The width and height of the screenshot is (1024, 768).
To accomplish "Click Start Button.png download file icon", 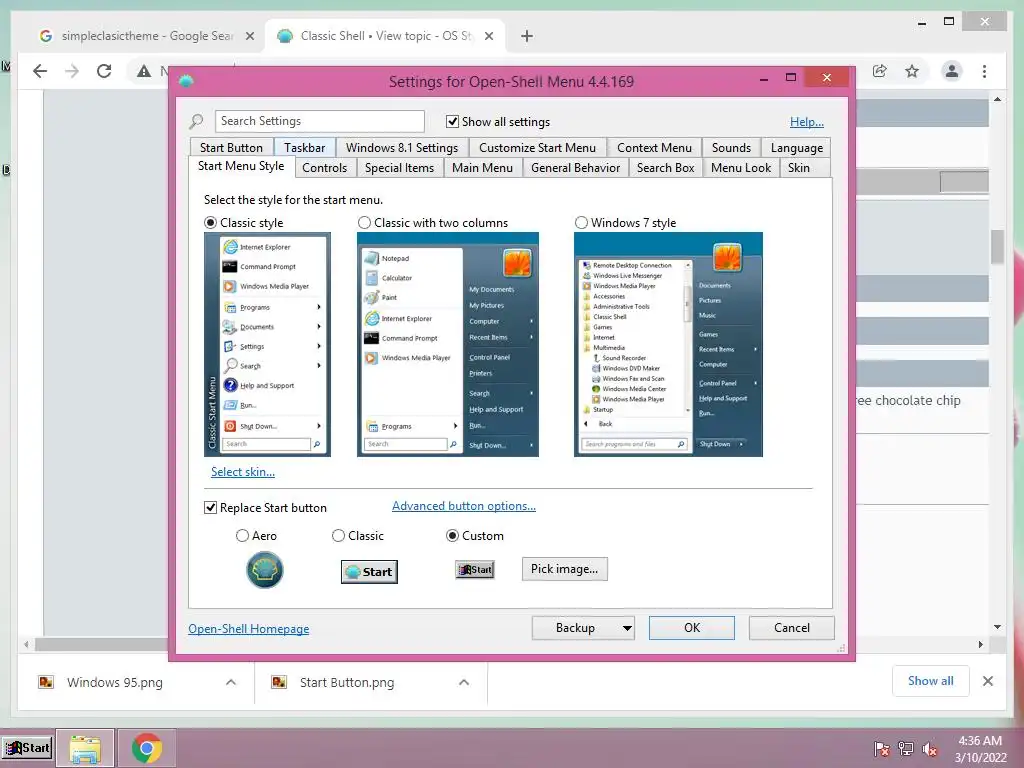I will click(279, 682).
